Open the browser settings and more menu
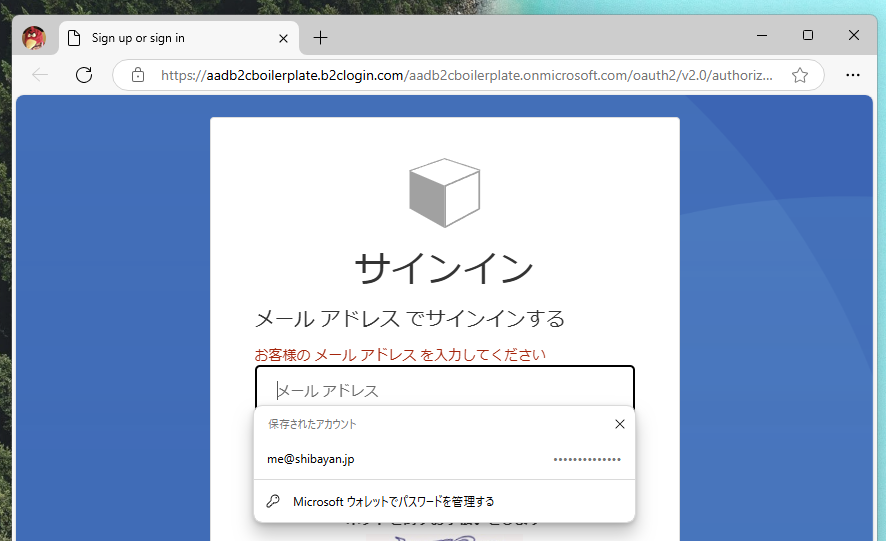This screenshot has height=541, width=886. coord(853,75)
